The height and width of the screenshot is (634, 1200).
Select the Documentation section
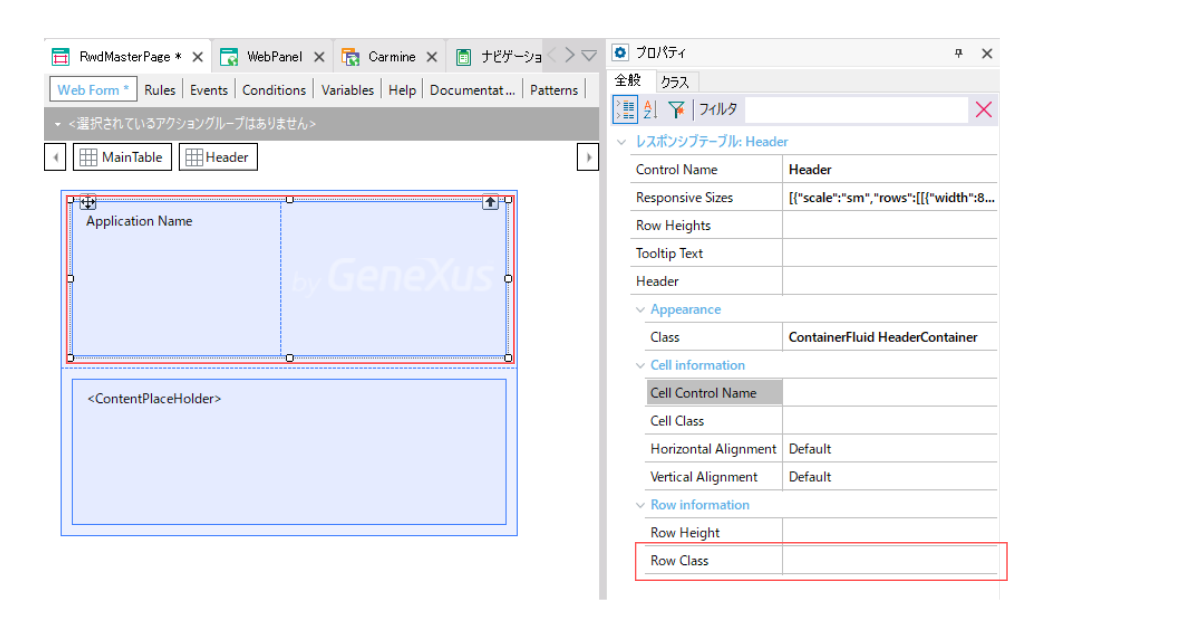click(473, 89)
